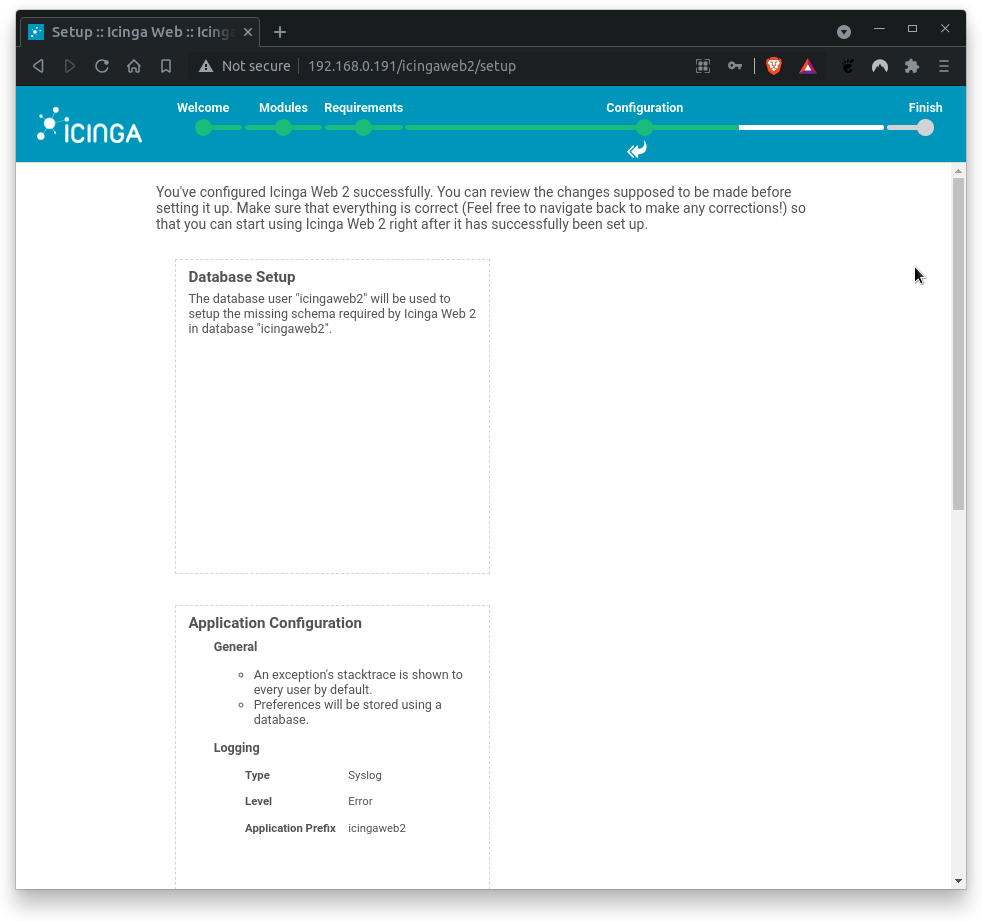
Task: Click the apps grid icon in the toolbar
Action: [703, 66]
